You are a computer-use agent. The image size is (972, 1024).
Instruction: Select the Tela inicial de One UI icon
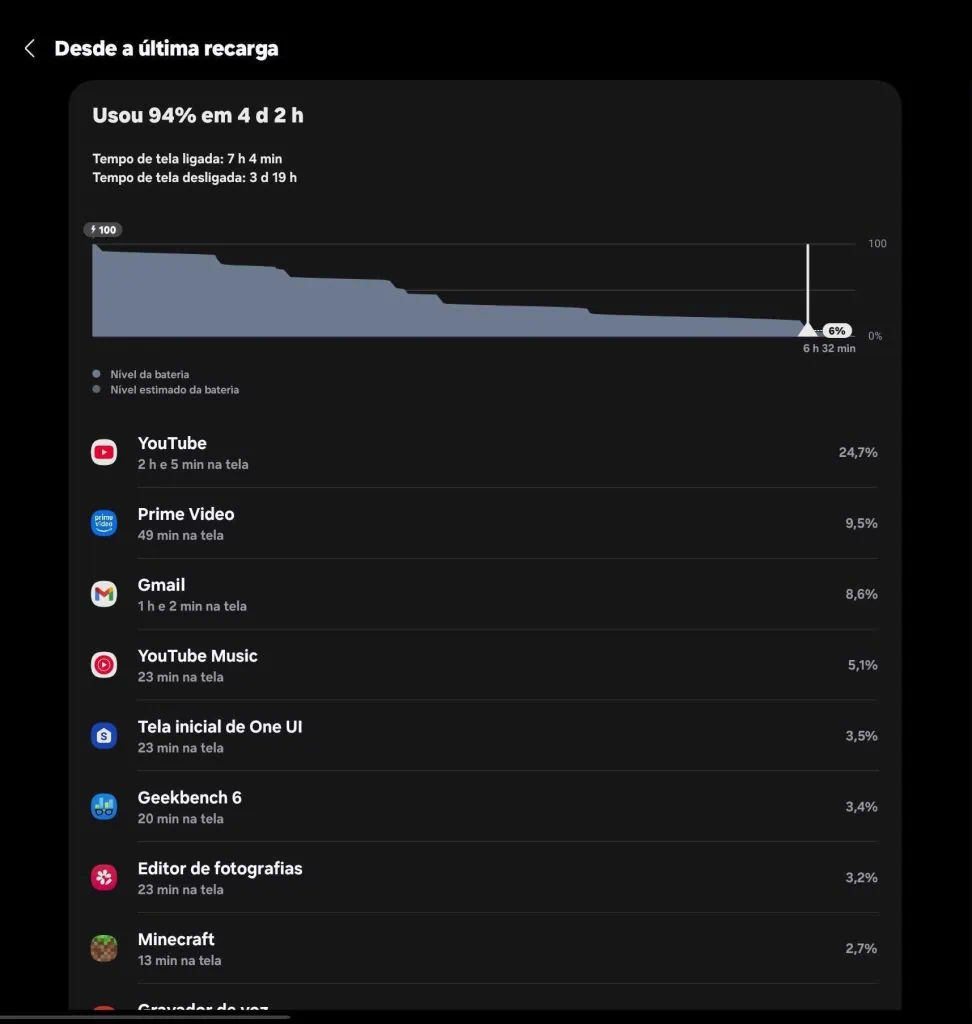click(104, 735)
